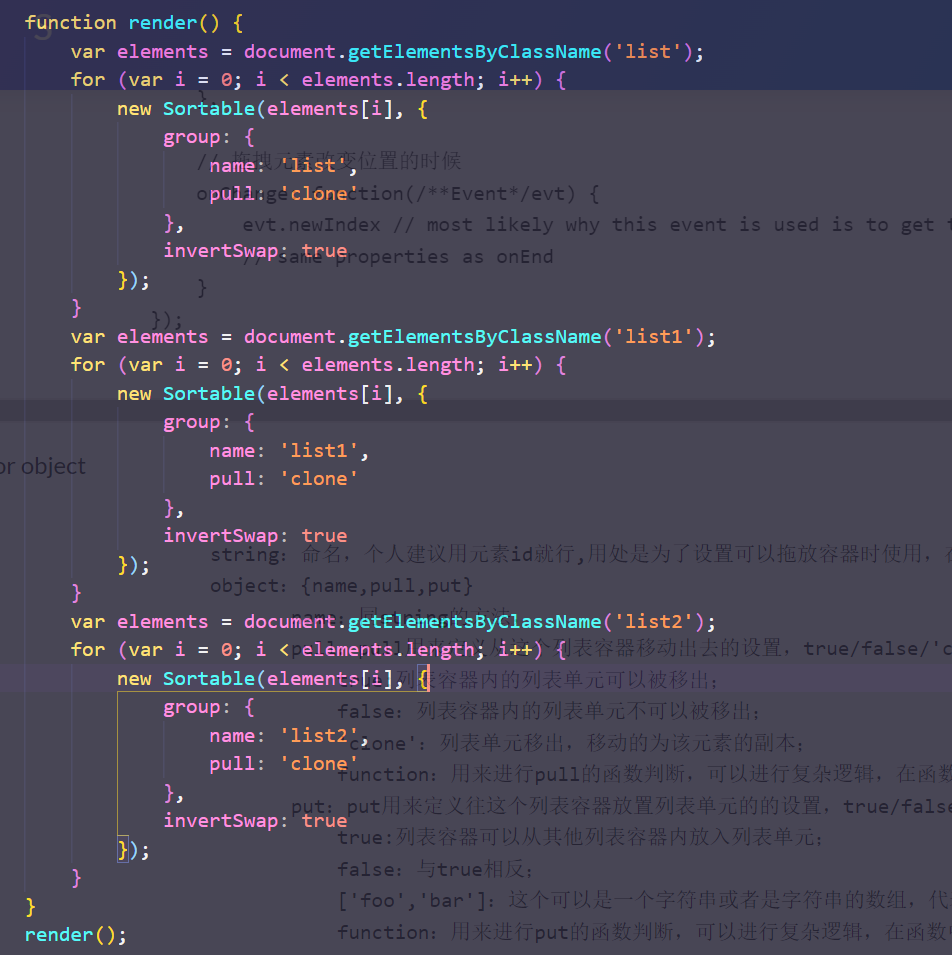
Task: Click the 'function' keyword before render()
Action: click(70, 23)
